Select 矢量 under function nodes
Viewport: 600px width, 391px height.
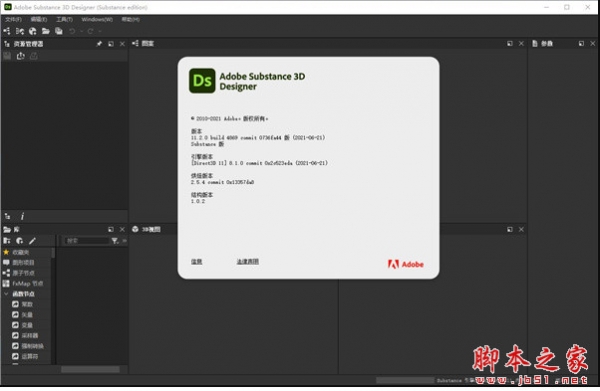click(x=27, y=315)
